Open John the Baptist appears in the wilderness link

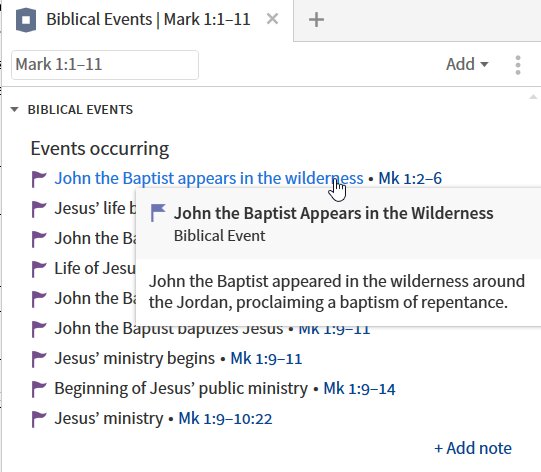[x=209, y=178]
